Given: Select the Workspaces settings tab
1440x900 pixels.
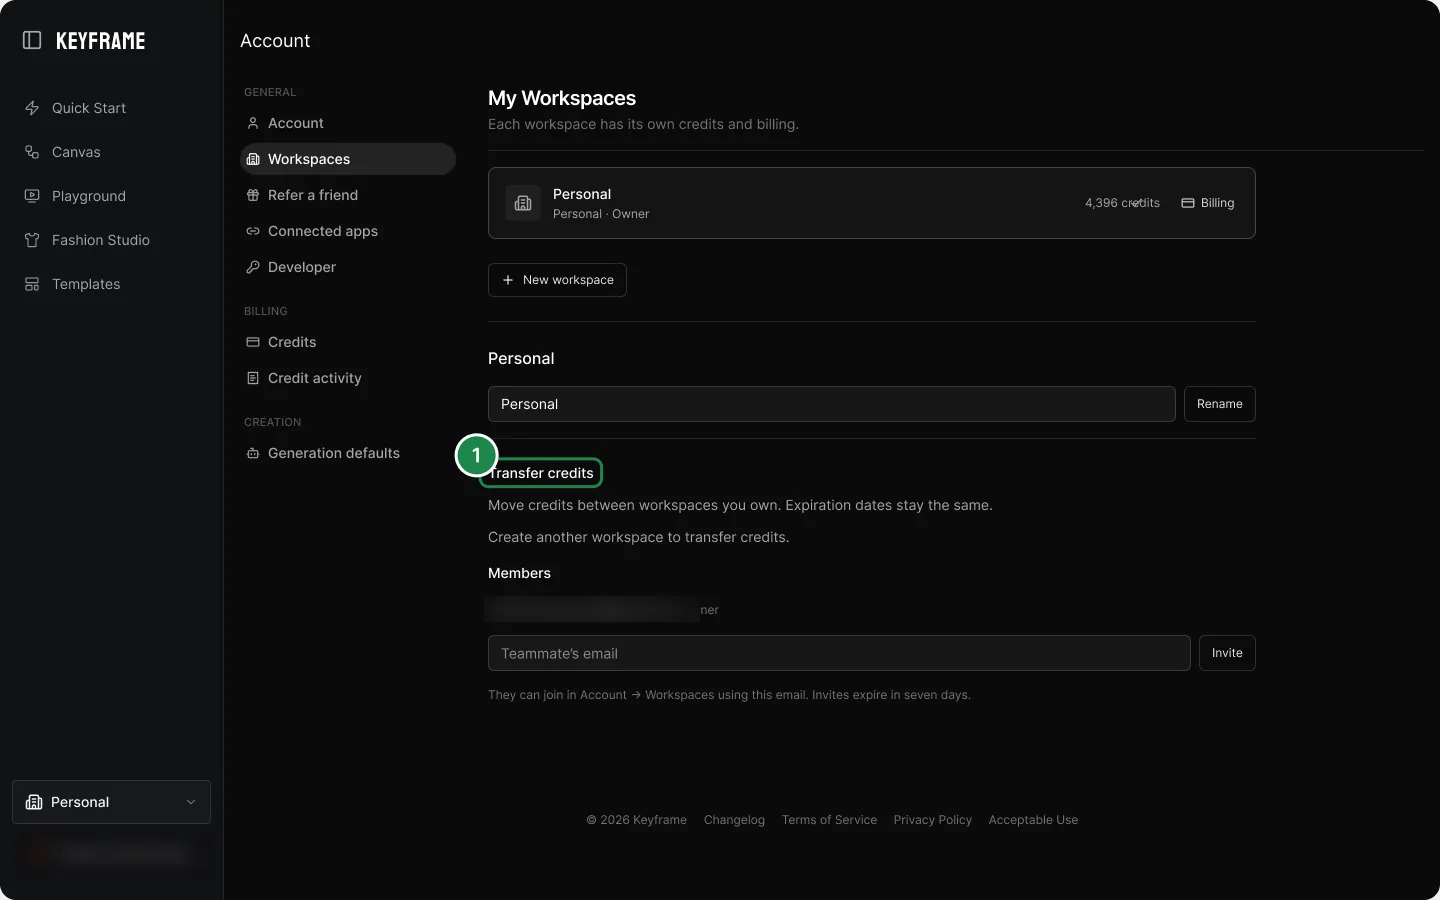Looking at the screenshot, I should click(348, 159).
